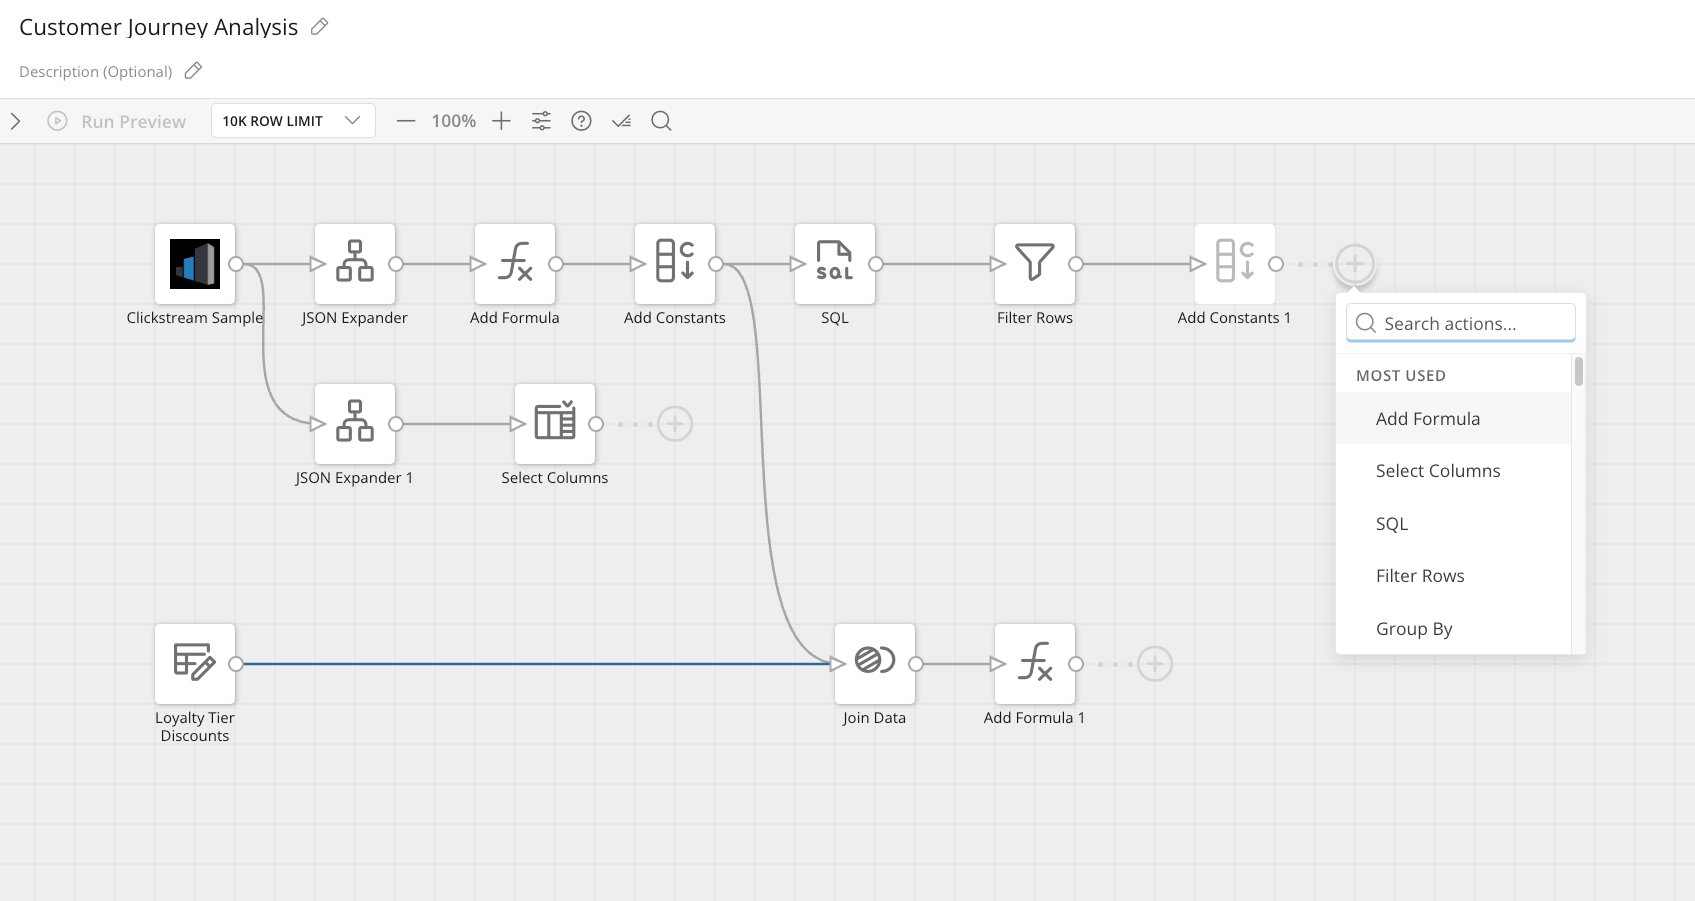Image resolution: width=1695 pixels, height=901 pixels.
Task: Open the SQL node
Action: [x=835, y=264]
